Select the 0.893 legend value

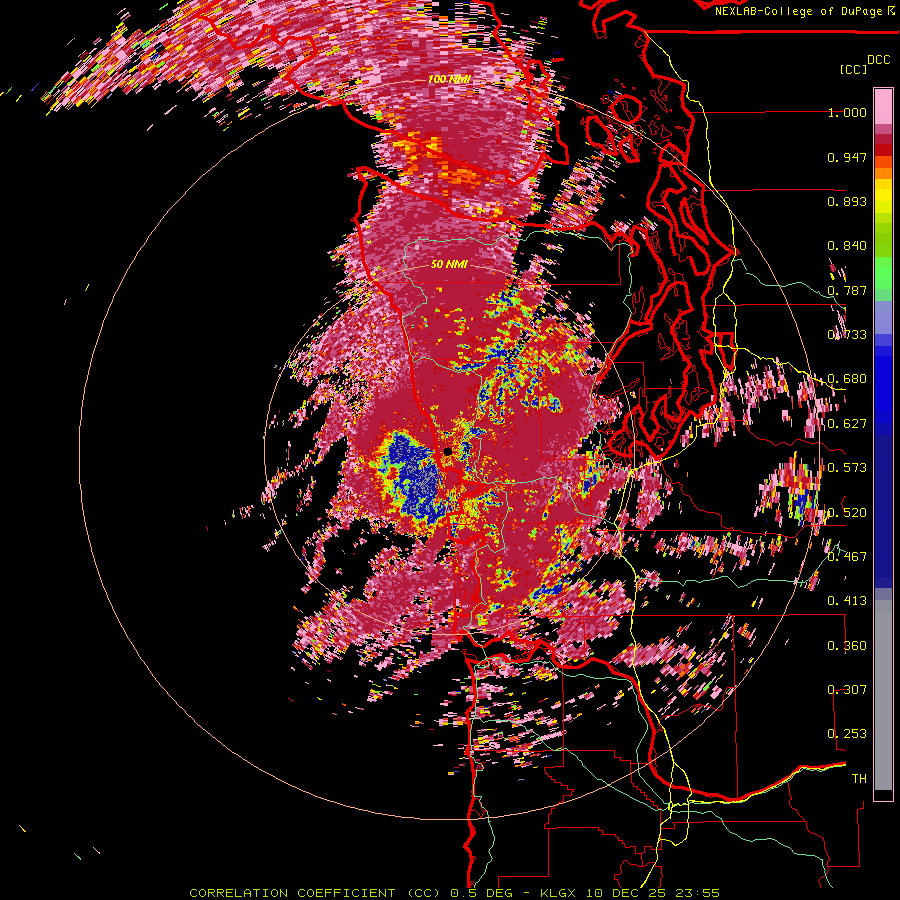pos(847,201)
